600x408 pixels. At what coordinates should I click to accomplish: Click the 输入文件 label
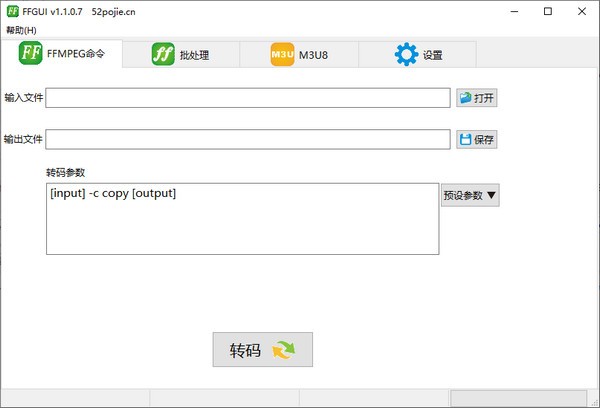[23, 98]
